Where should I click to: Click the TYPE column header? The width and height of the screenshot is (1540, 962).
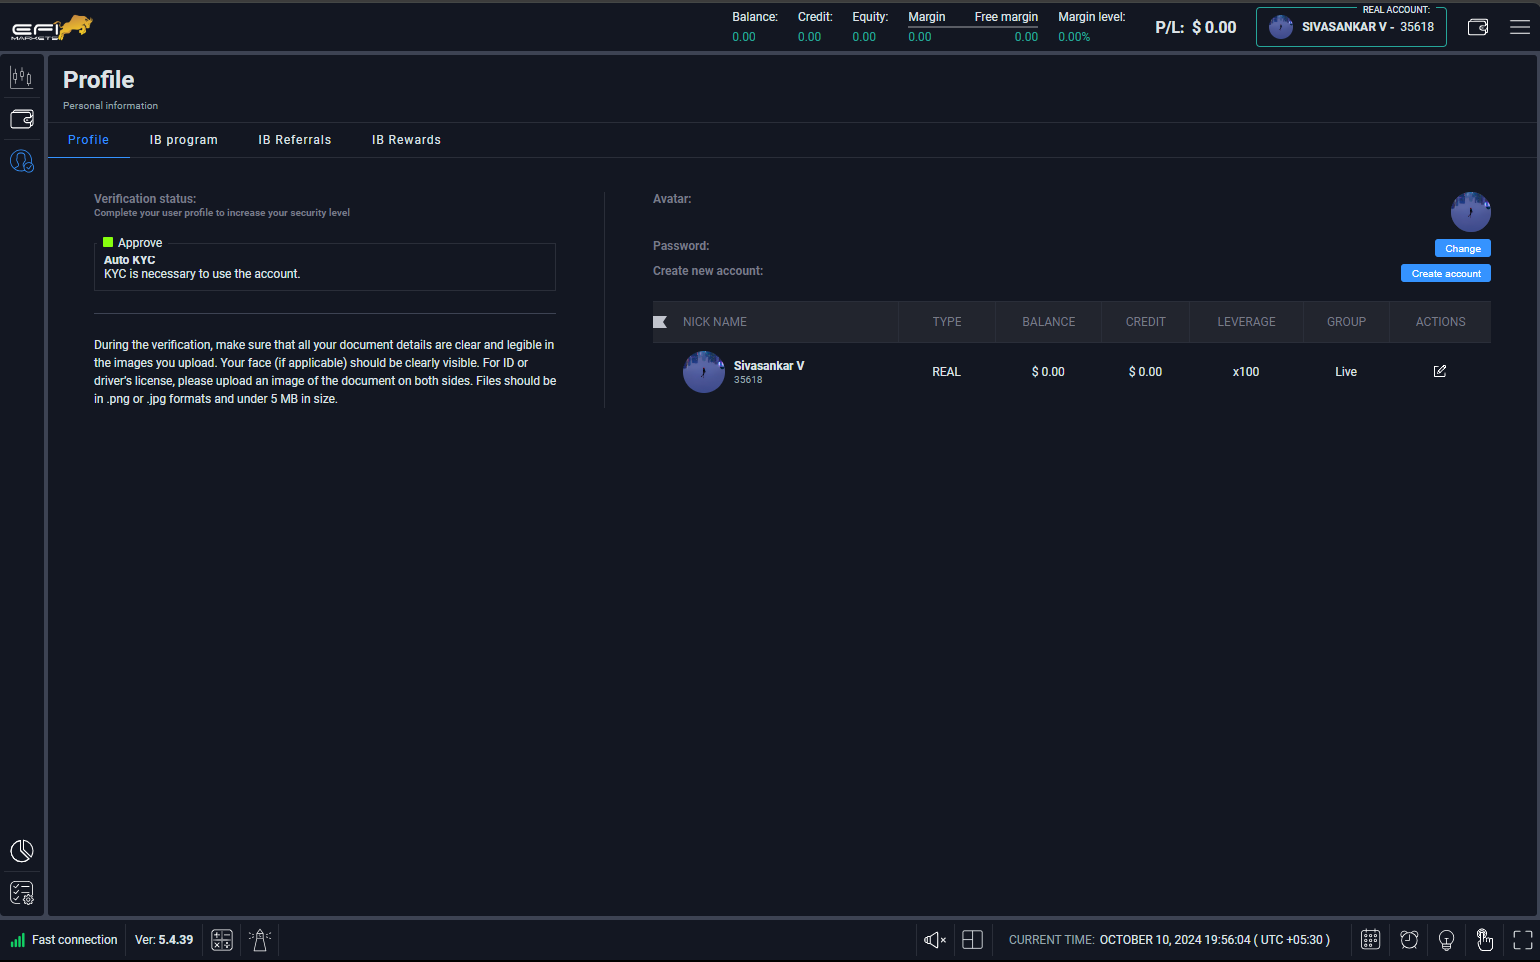click(947, 322)
